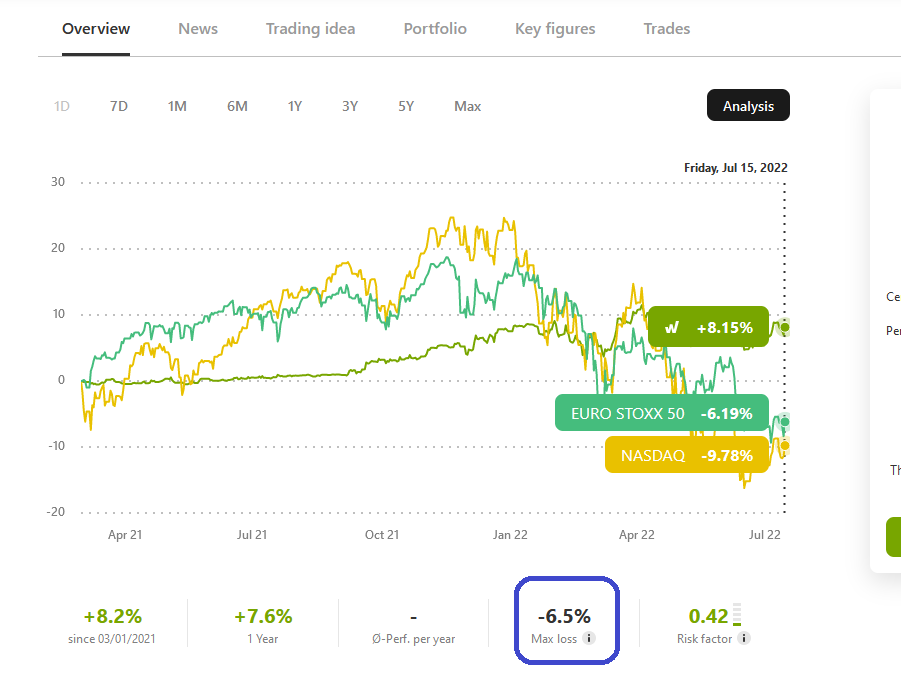Viewport: 901px width, 697px height.
Task: Select the EURO STOXX 50 chart label
Action: click(661, 412)
